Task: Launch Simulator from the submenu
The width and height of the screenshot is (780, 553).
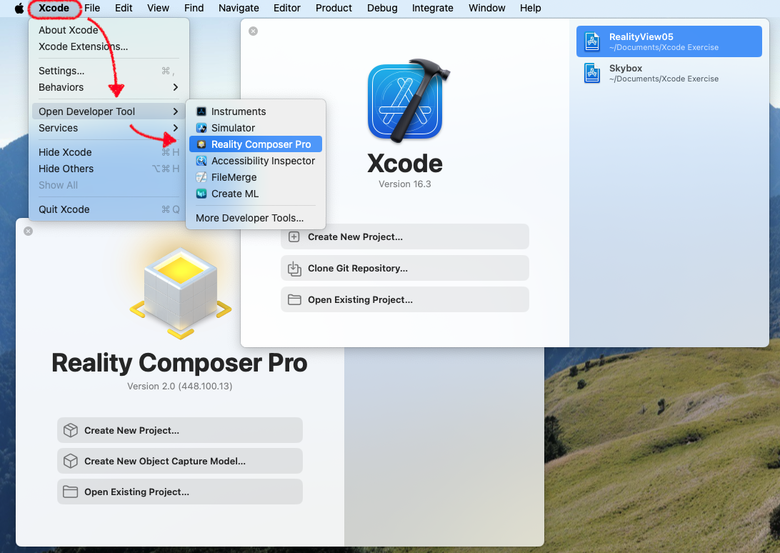Action: coord(256,128)
